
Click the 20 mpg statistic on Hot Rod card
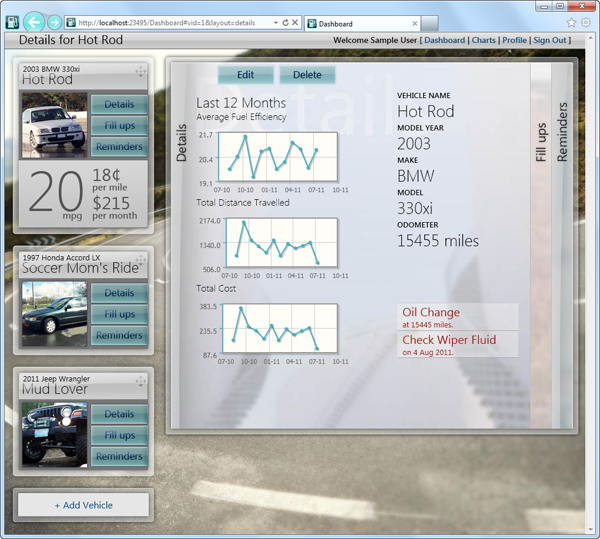56,194
